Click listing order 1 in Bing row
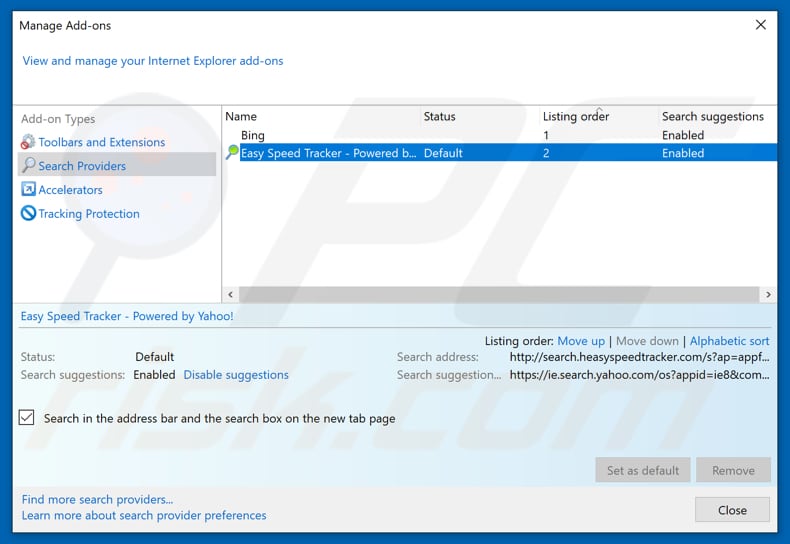Screen dimensions: 790x544 (x=546, y=135)
